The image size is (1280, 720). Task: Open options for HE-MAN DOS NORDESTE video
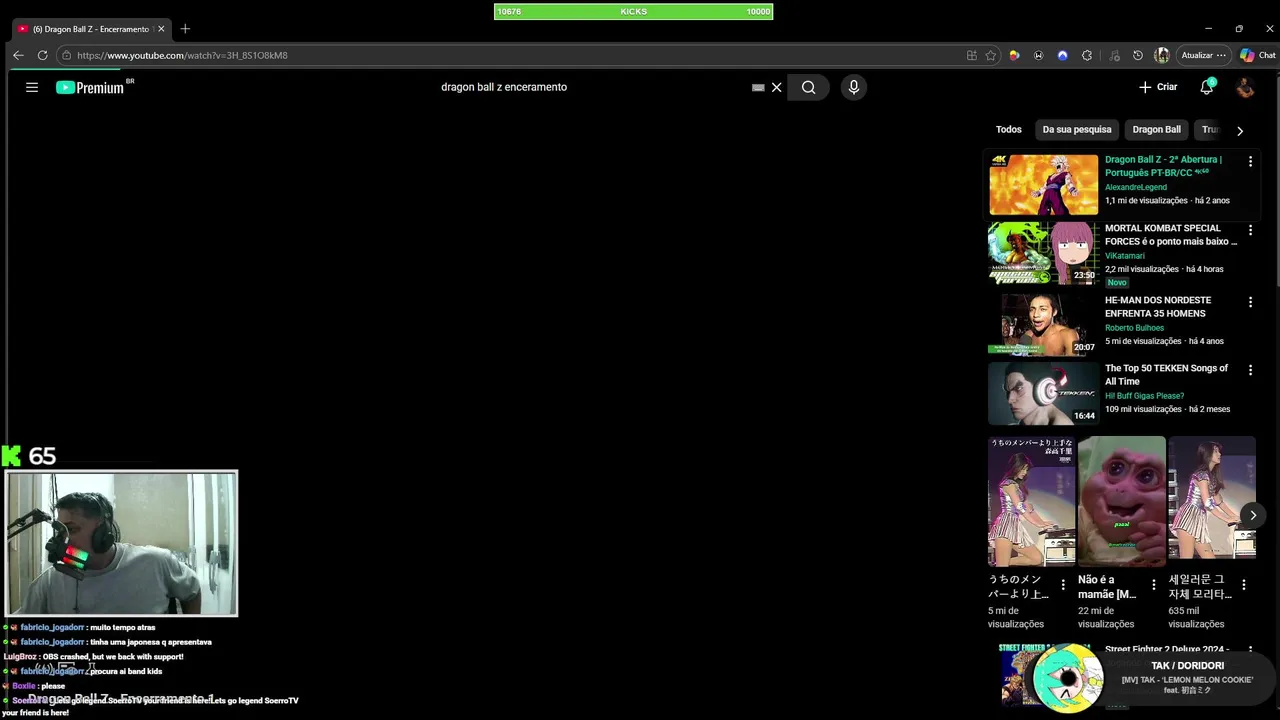pyautogui.click(x=1250, y=302)
